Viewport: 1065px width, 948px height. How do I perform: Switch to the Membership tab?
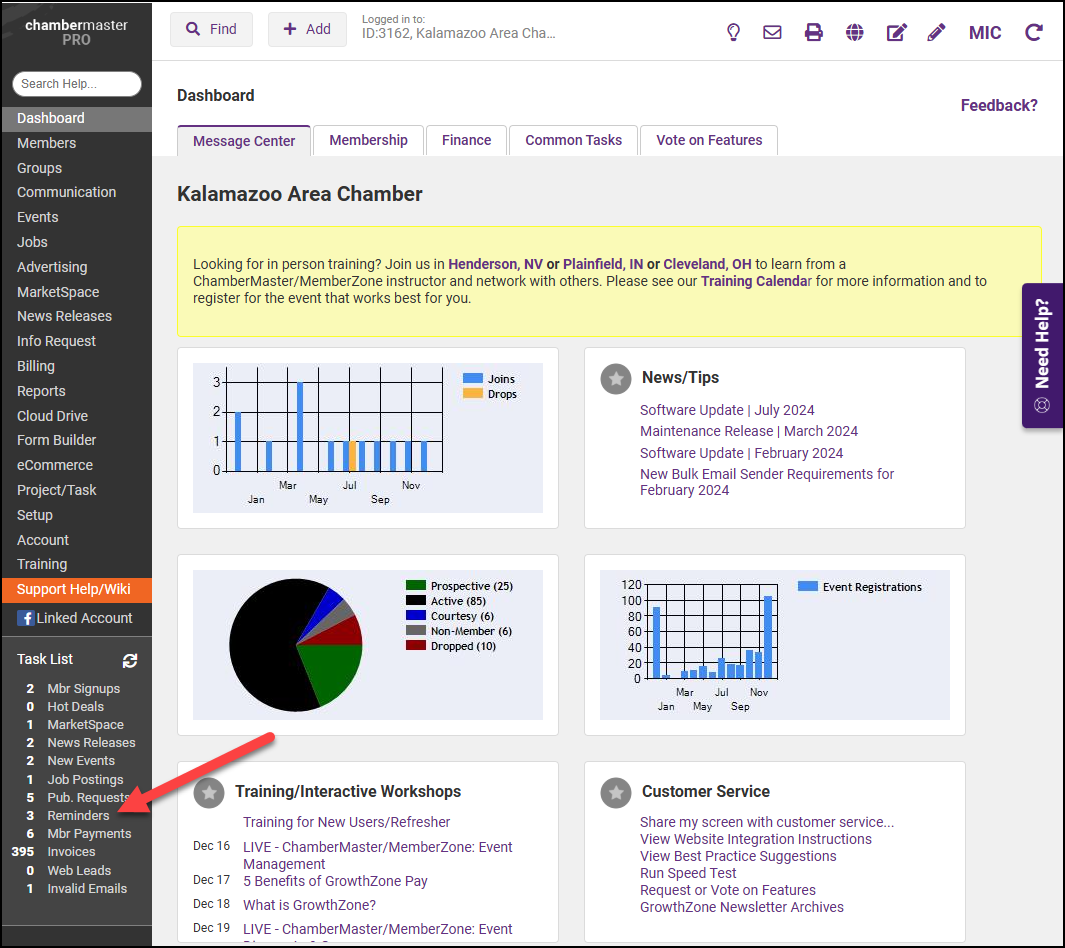(368, 140)
